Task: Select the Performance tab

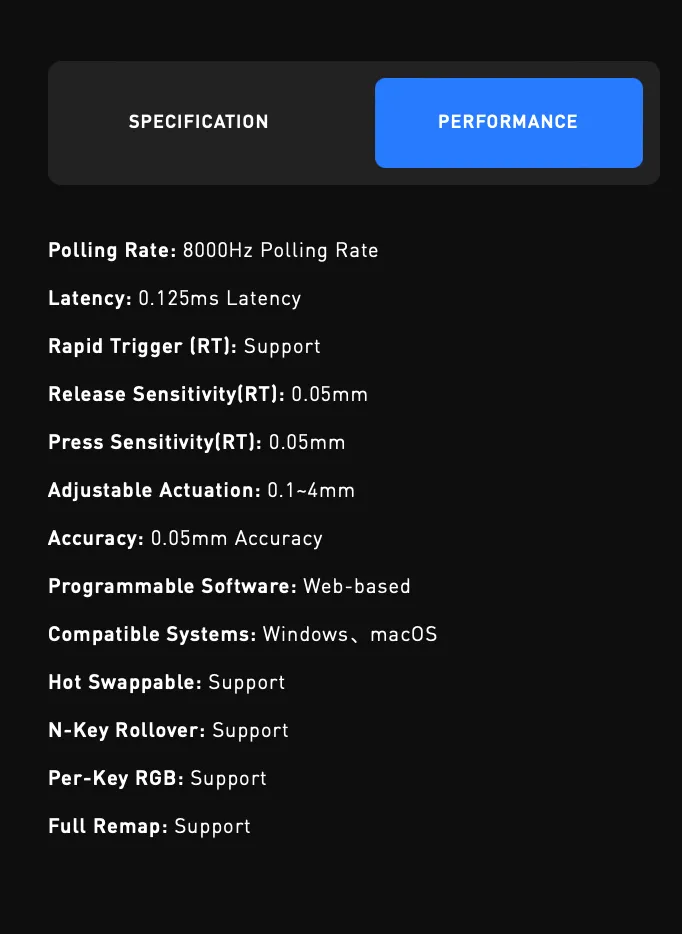Action: [x=508, y=122]
